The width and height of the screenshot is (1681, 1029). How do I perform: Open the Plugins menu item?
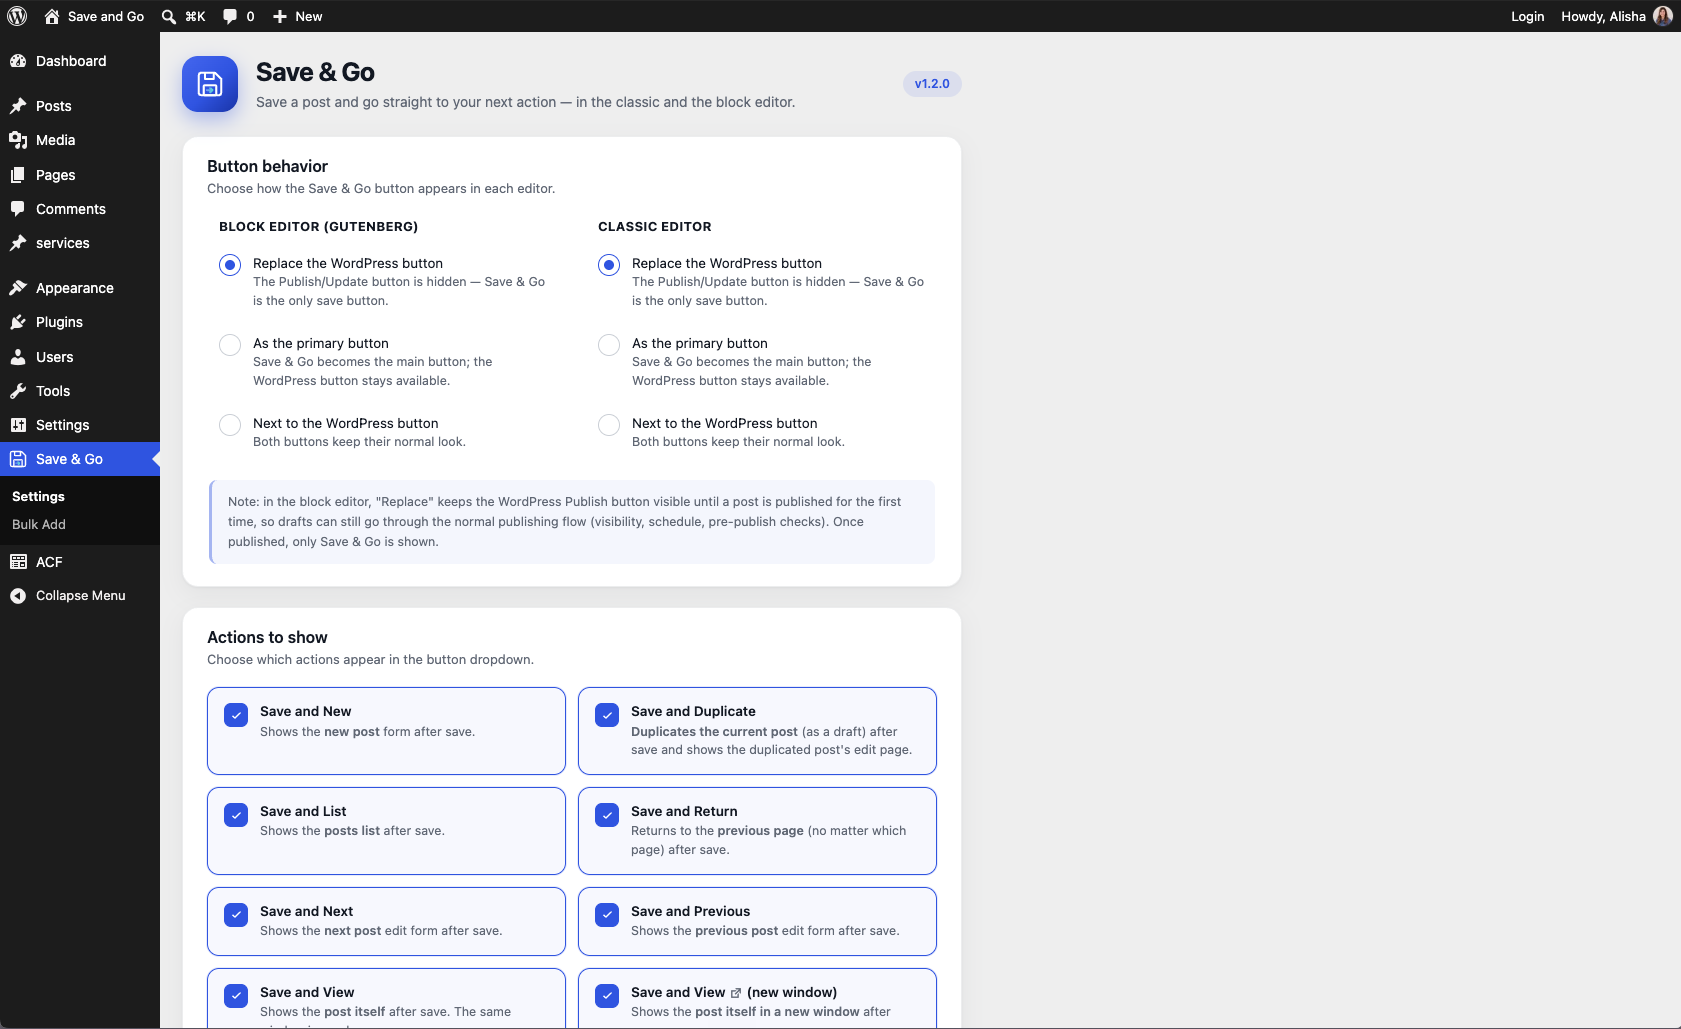(80, 322)
